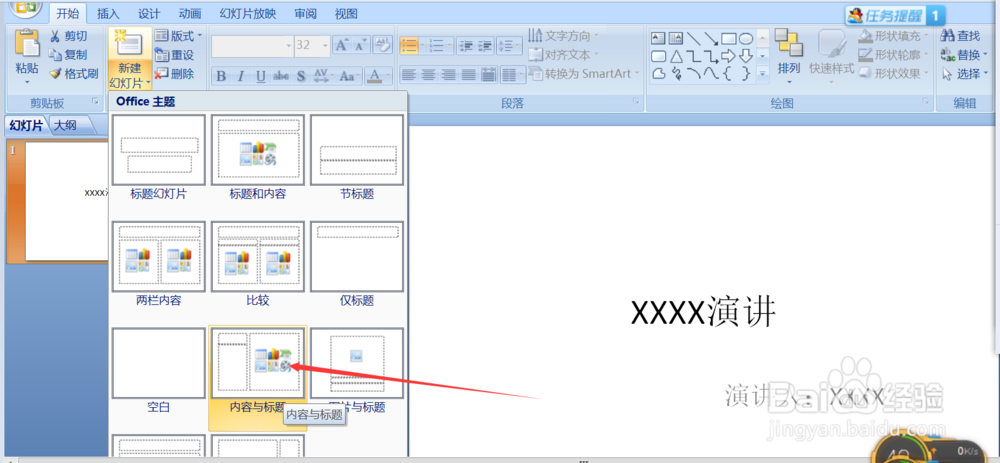Toggle bulleted list button
Image resolution: width=1000 pixels, height=463 pixels.
tap(408, 45)
